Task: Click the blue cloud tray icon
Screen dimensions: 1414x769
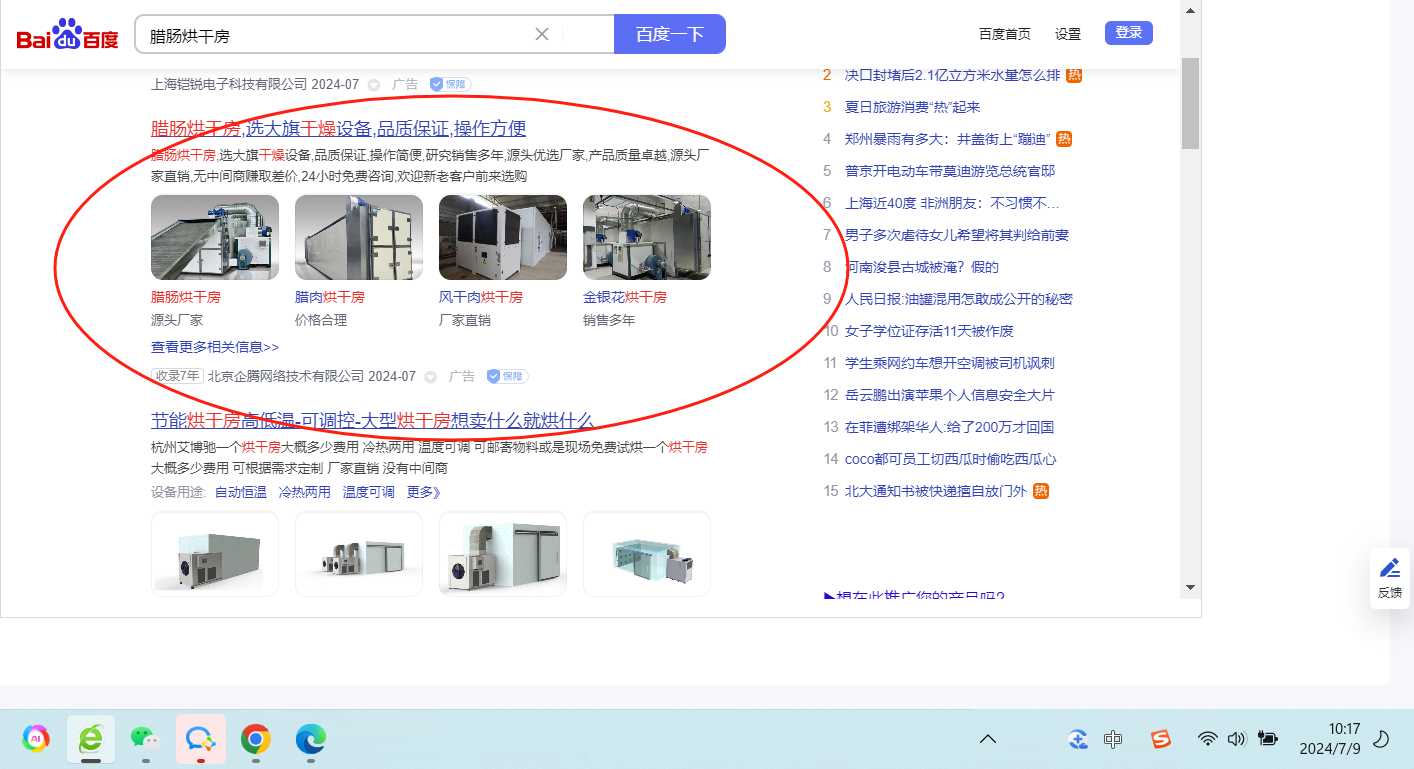Action: pyautogui.click(x=1078, y=739)
